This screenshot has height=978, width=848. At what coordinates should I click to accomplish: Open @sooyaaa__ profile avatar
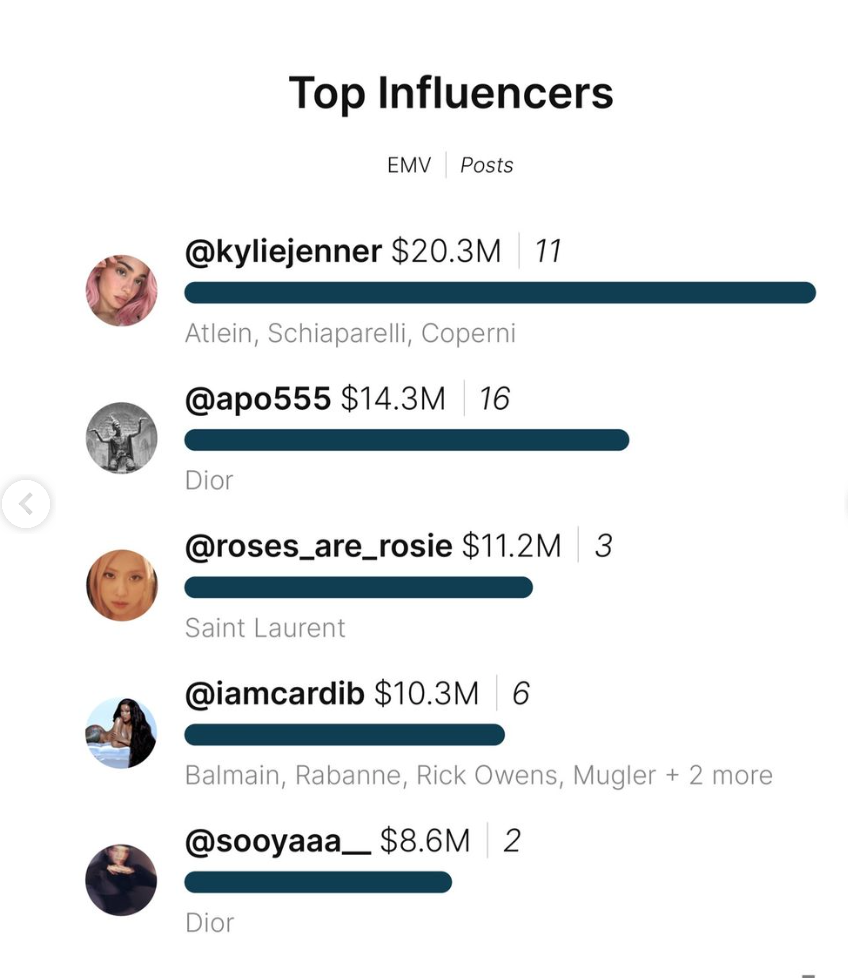point(122,880)
